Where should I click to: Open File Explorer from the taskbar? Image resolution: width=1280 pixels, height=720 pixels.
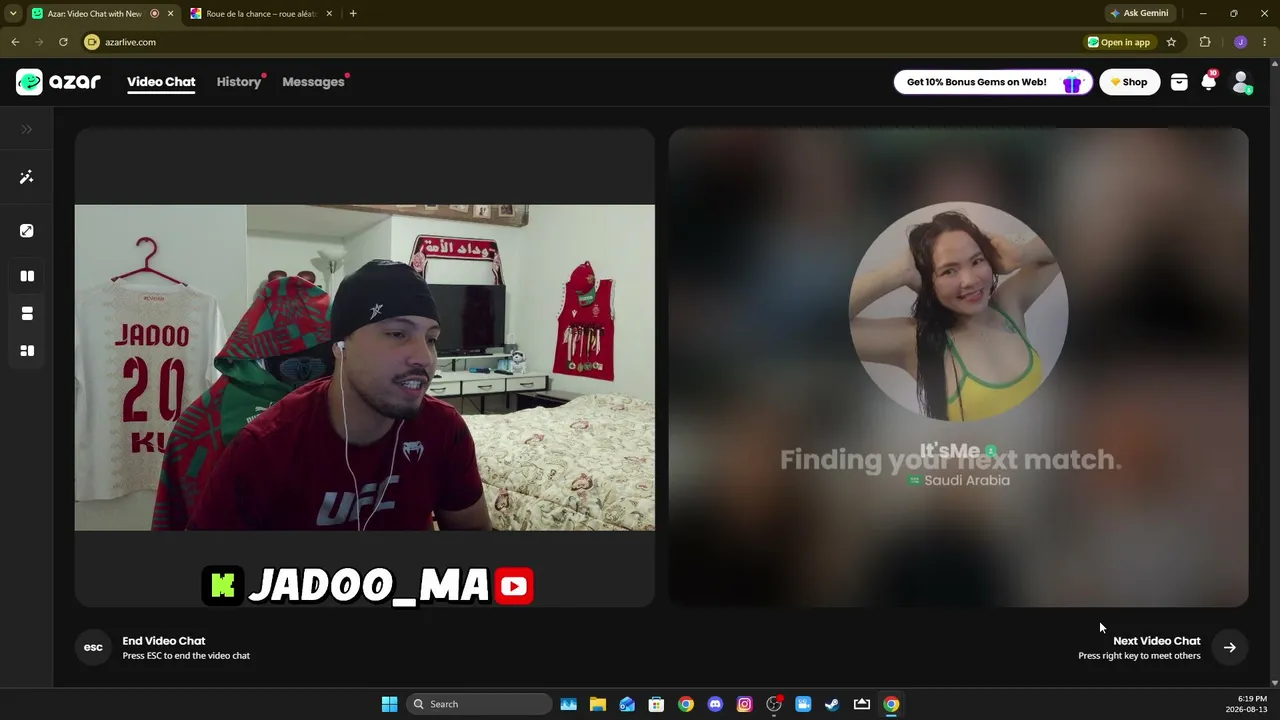pos(598,704)
